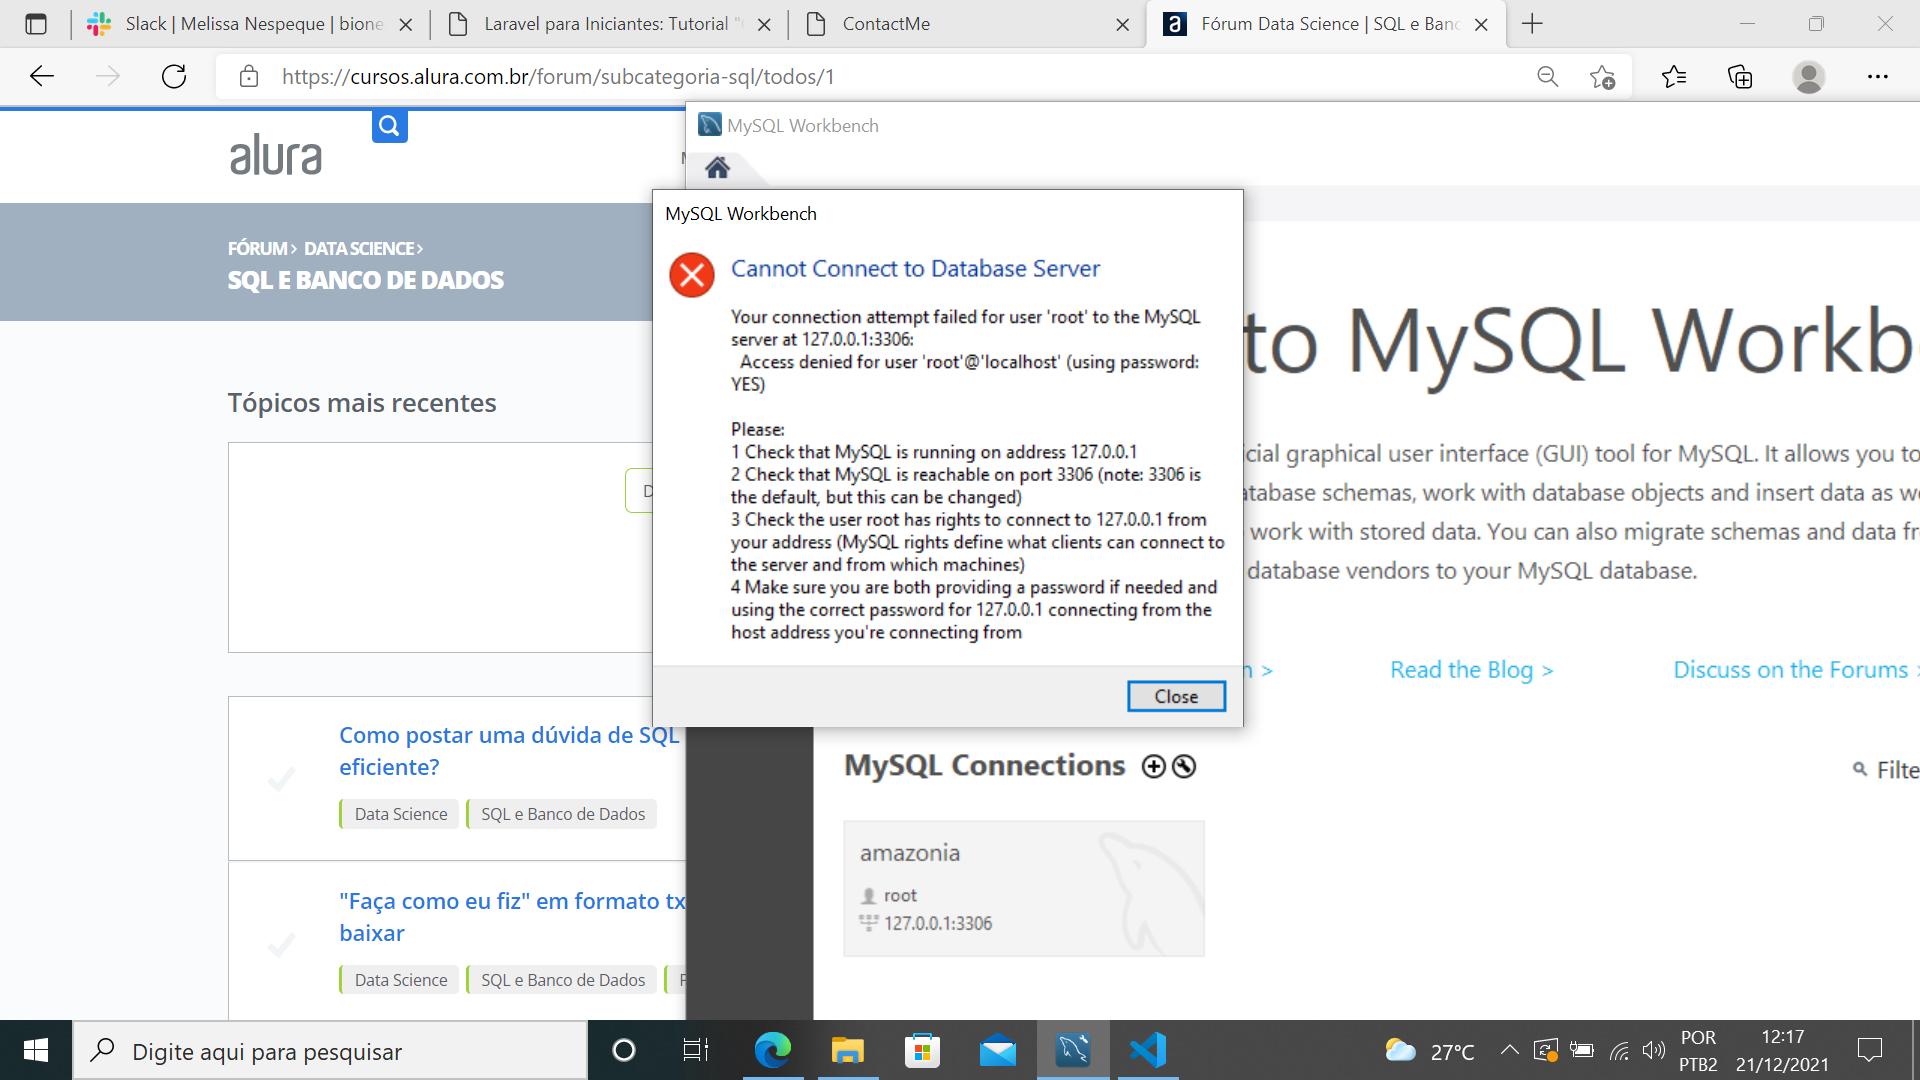The width and height of the screenshot is (1920, 1080).
Task: Click the Alura search magnifier icon
Action: click(x=390, y=126)
